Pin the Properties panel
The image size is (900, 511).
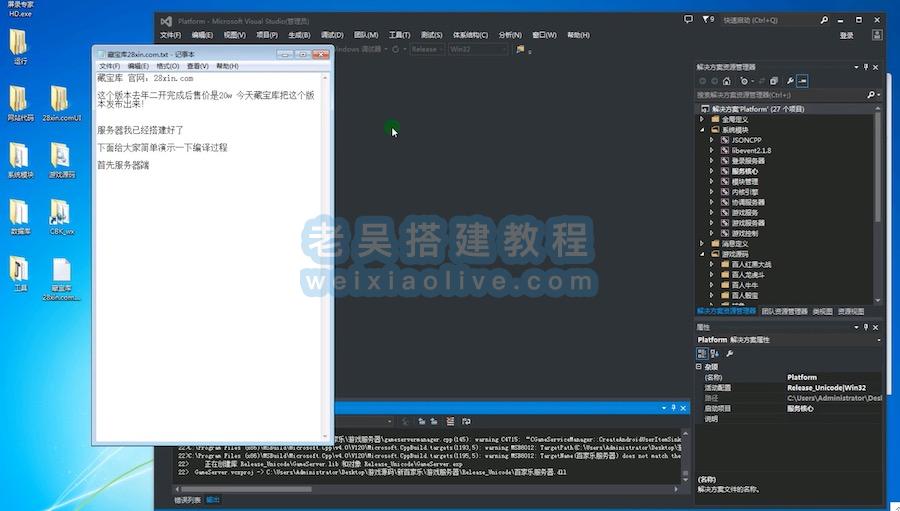866,327
